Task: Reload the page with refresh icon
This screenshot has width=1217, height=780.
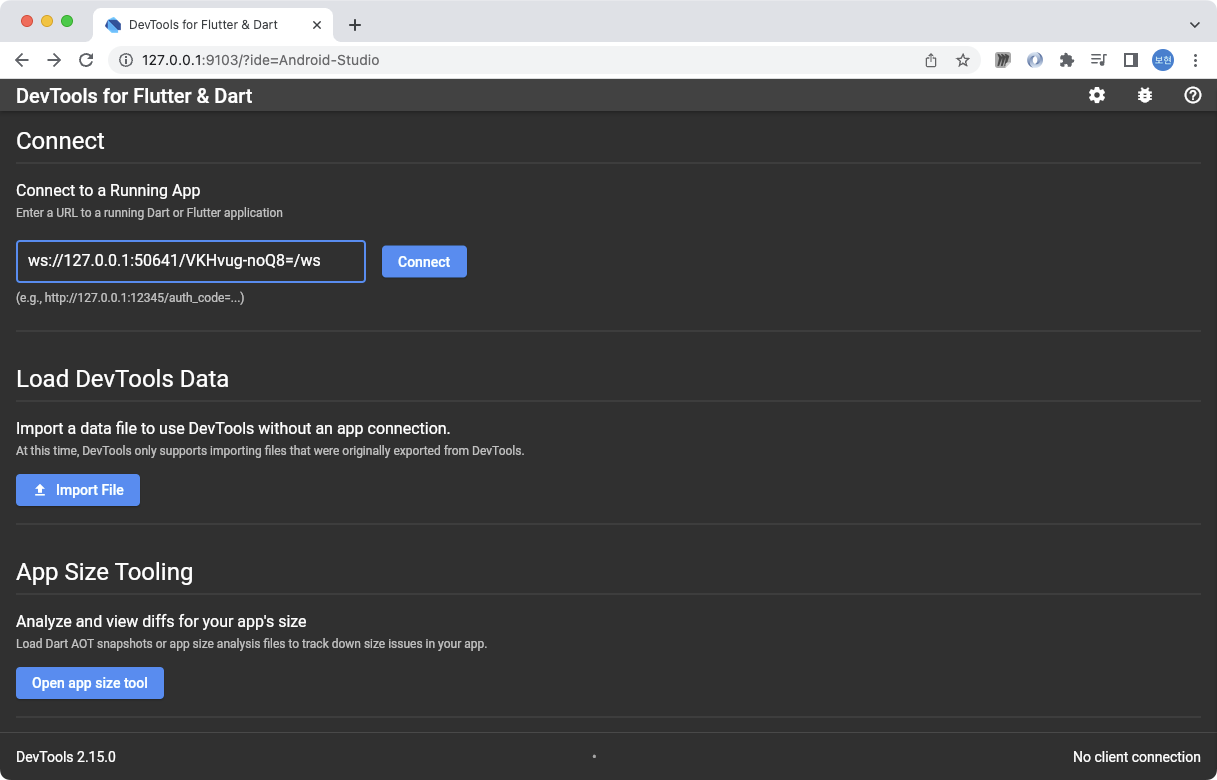Action: (86, 60)
